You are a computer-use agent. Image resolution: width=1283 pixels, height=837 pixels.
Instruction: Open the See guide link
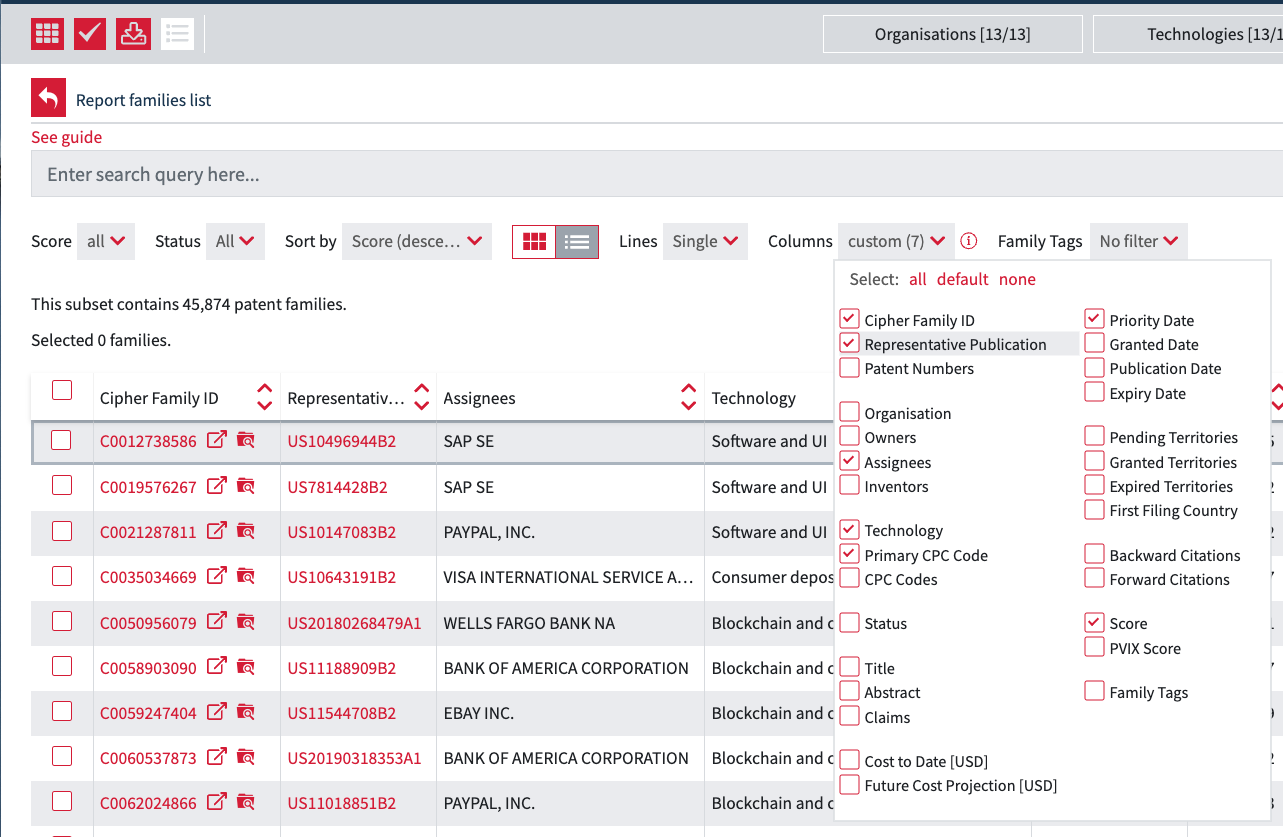tap(66, 137)
